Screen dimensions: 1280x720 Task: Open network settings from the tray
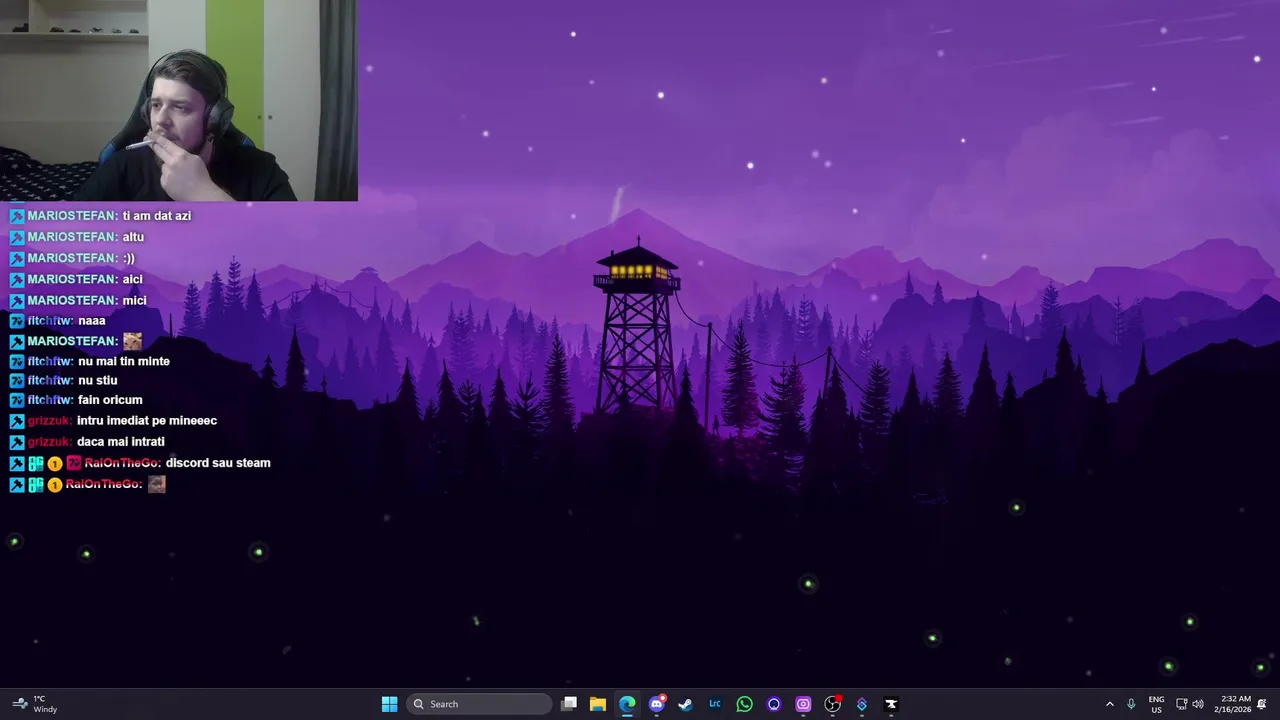(x=1181, y=704)
